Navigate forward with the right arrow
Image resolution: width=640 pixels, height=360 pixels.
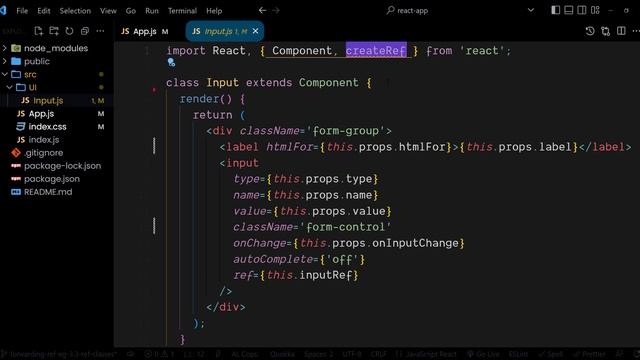pos(276,10)
